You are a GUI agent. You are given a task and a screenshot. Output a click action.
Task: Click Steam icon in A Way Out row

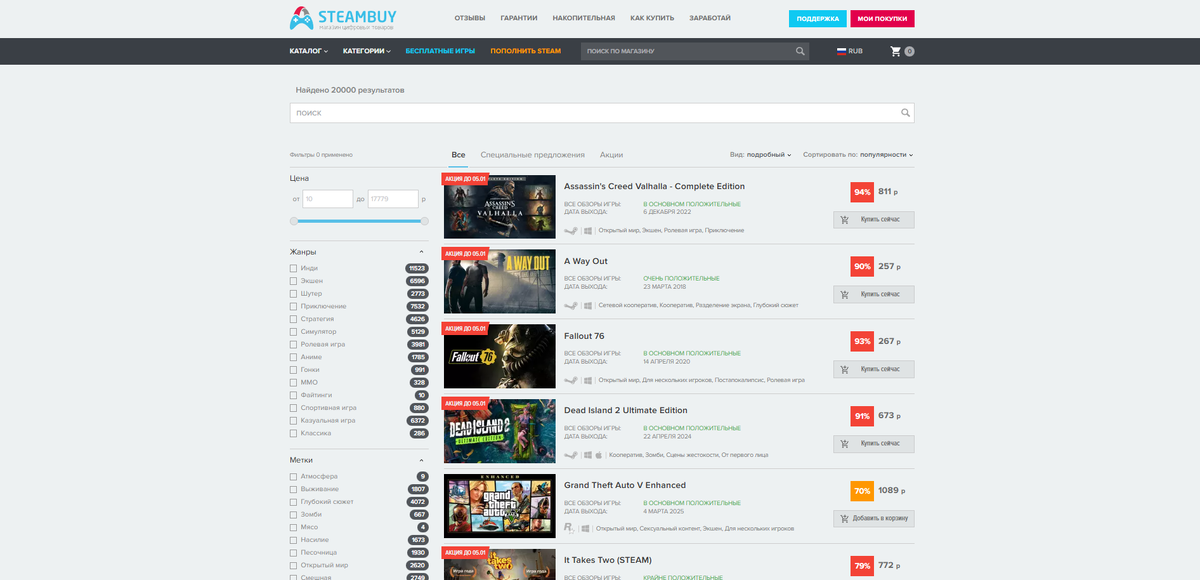570,306
